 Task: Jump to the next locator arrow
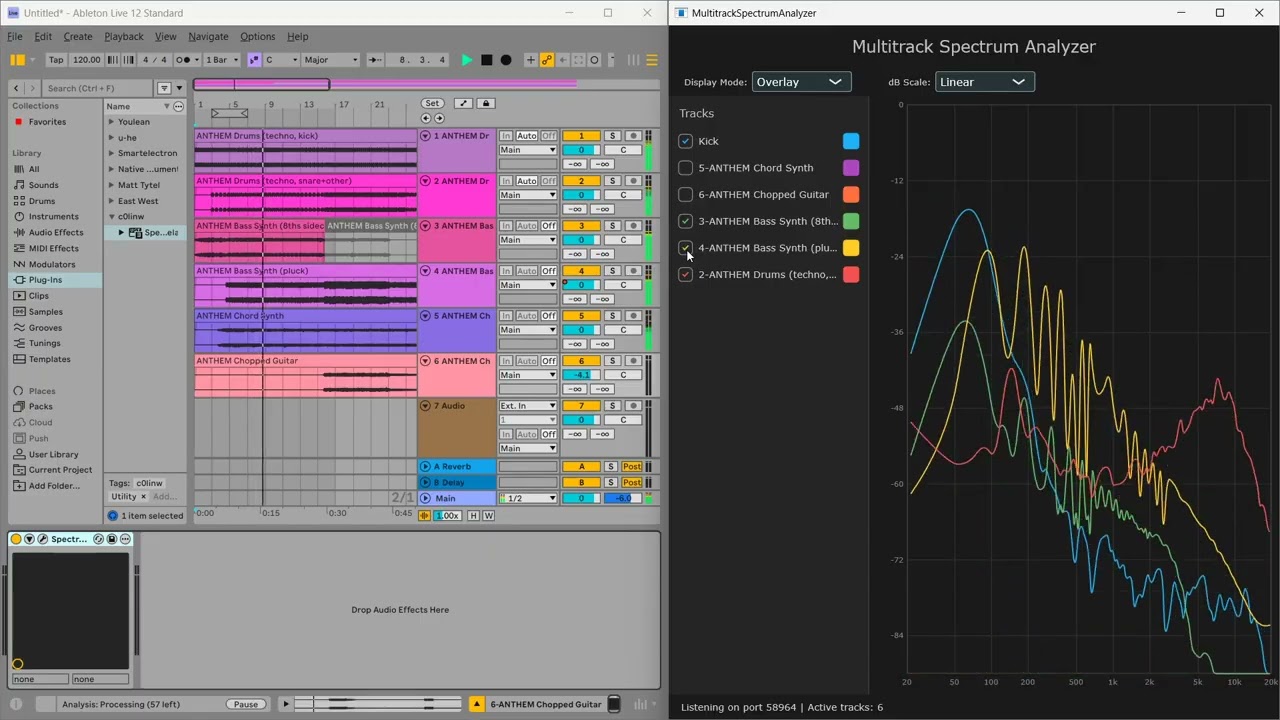(438, 118)
